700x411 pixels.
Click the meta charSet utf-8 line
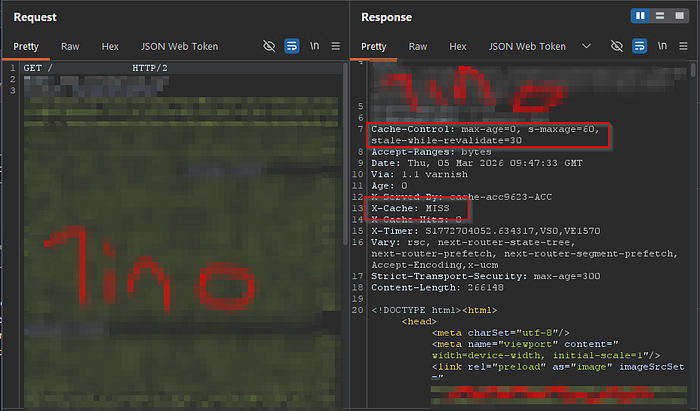pos(500,332)
